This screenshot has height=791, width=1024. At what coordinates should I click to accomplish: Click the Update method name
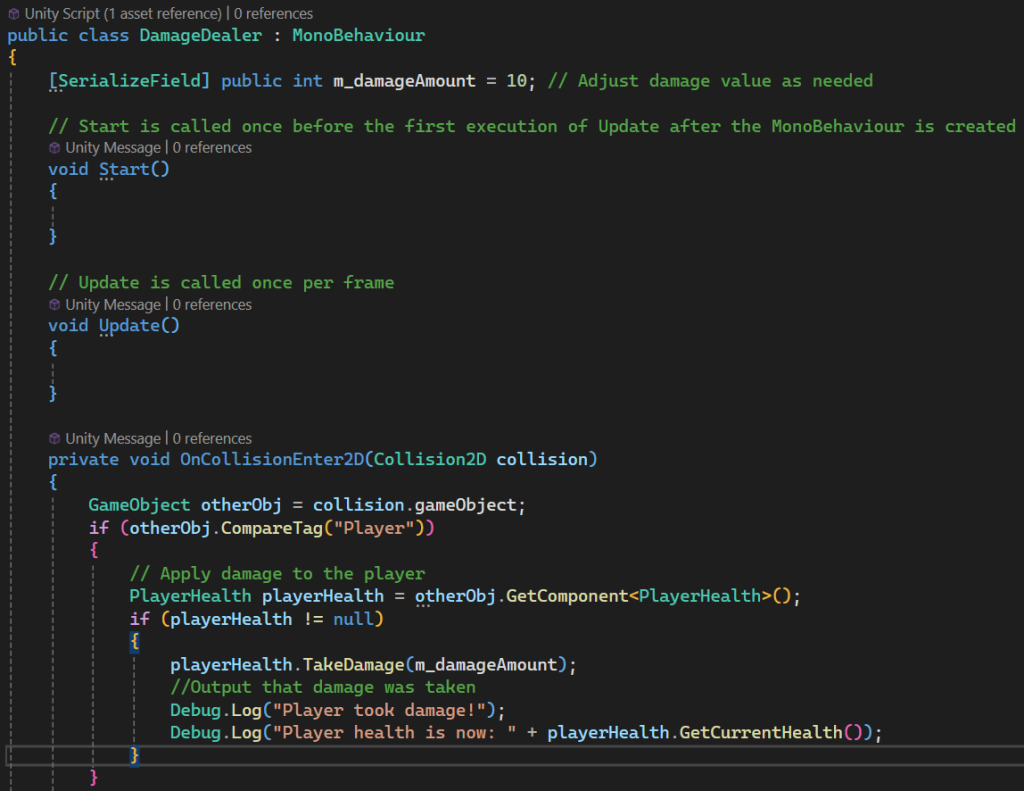[x=129, y=325]
